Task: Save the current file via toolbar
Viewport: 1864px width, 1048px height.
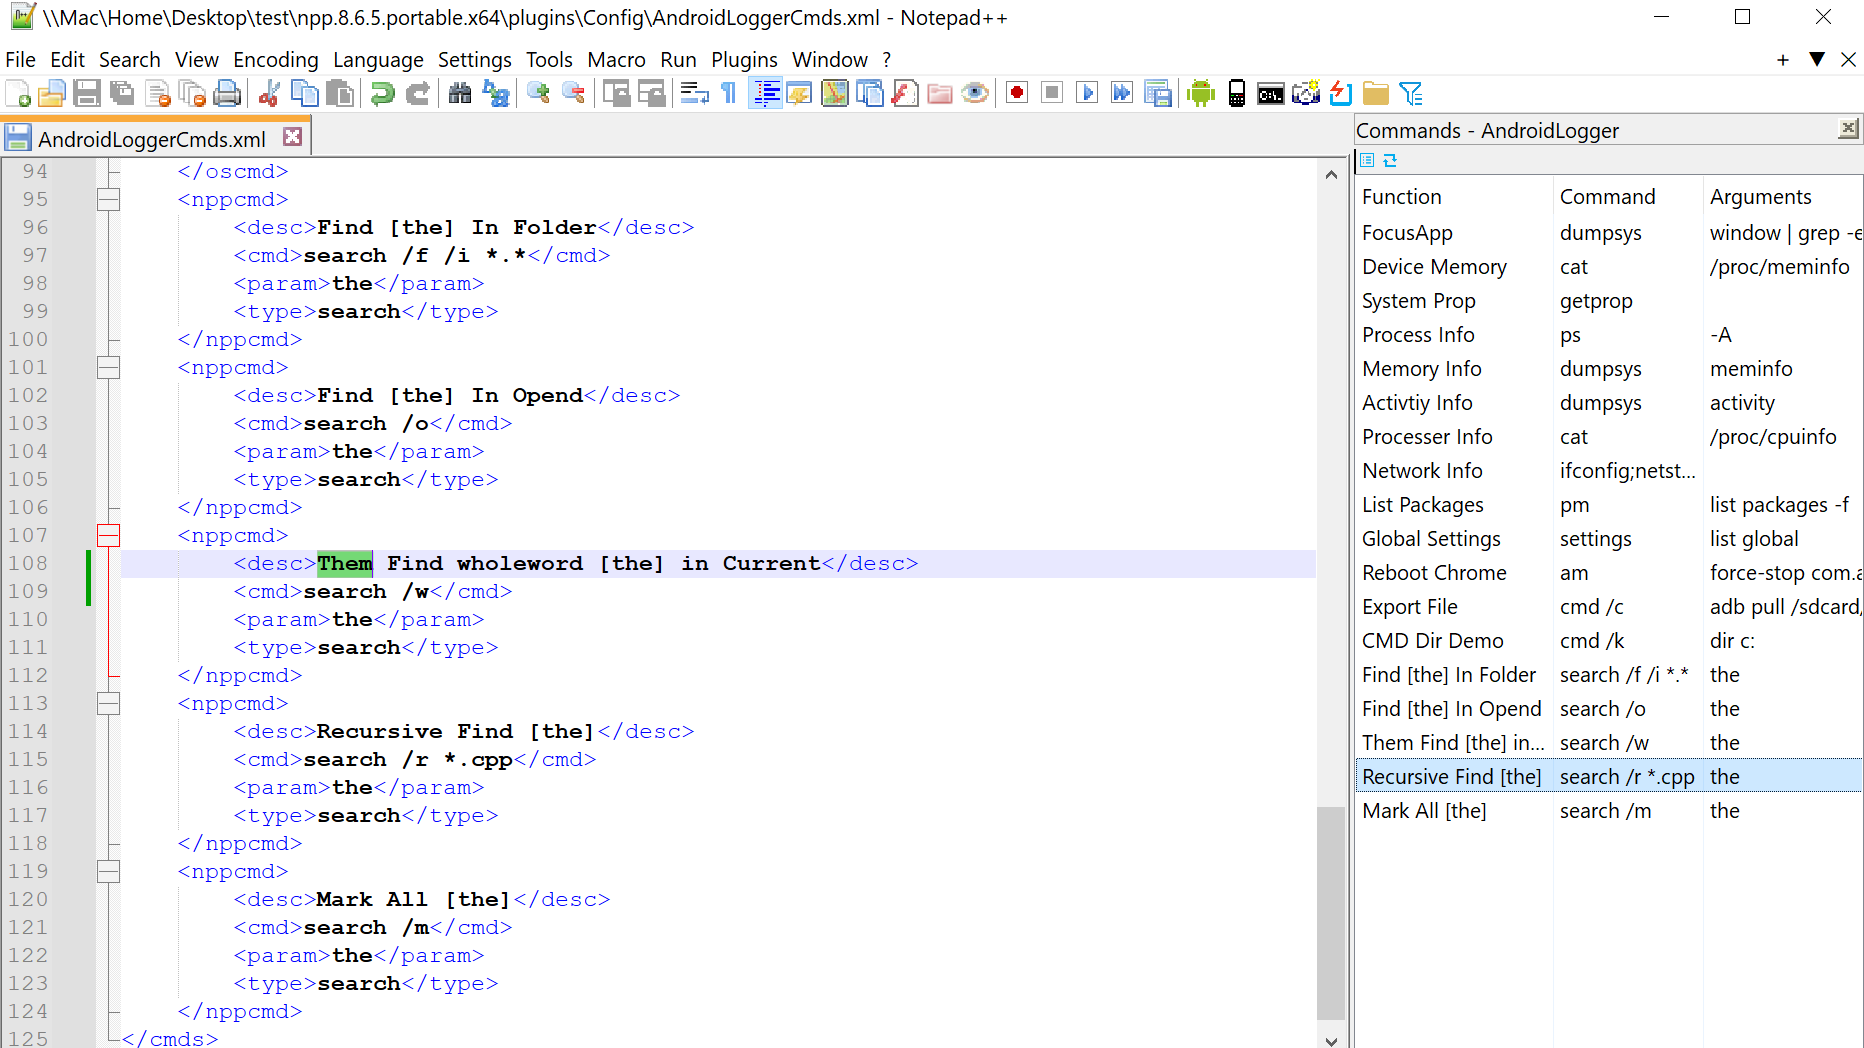Action: point(87,94)
